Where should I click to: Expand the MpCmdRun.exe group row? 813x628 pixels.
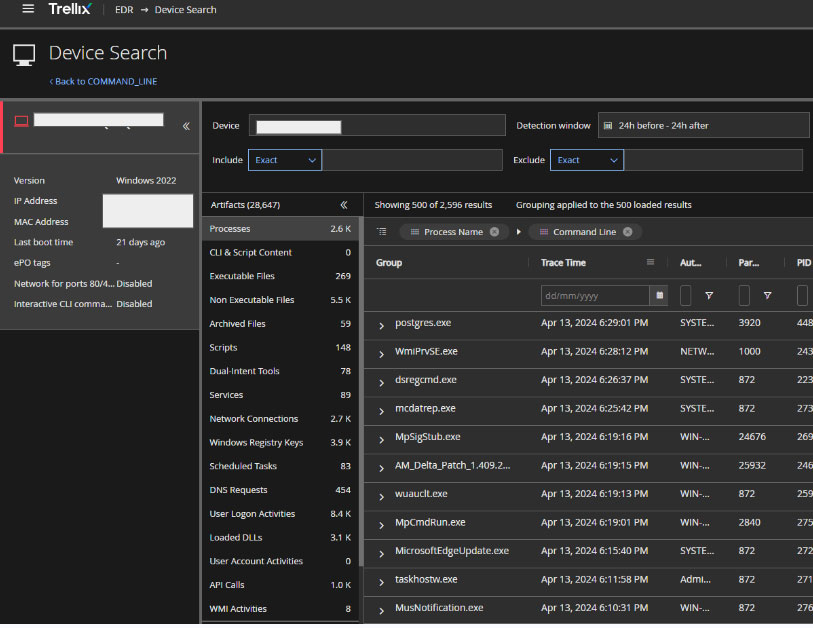381,523
